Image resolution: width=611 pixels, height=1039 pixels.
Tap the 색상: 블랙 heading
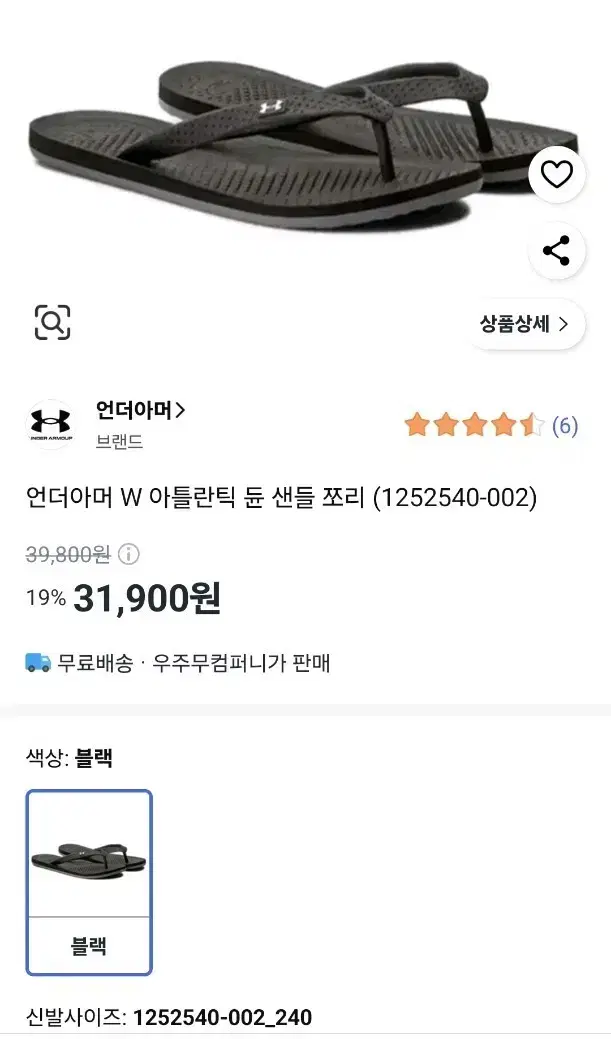[69, 758]
